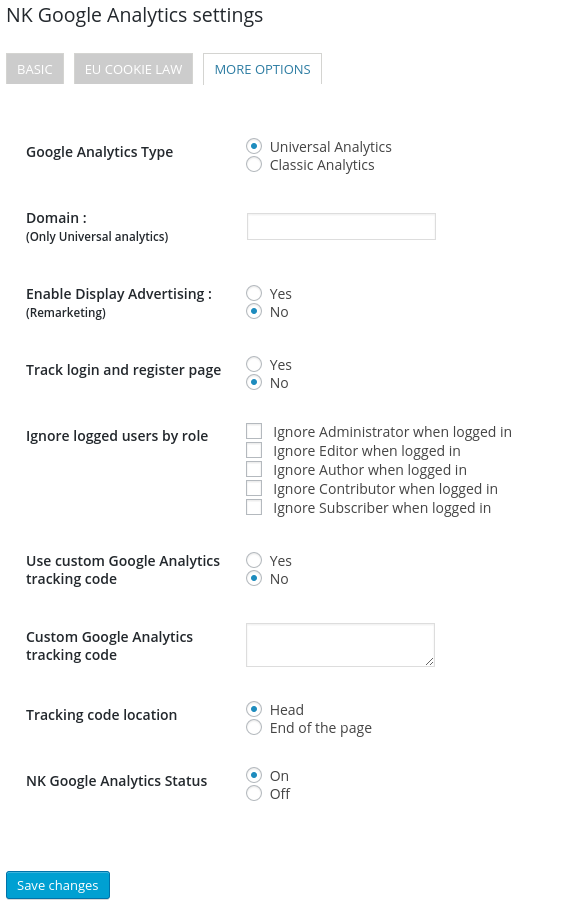The height and width of the screenshot is (910, 562).
Task: Click the custom tracking code textarea
Action: pyautogui.click(x=340, y=645)
